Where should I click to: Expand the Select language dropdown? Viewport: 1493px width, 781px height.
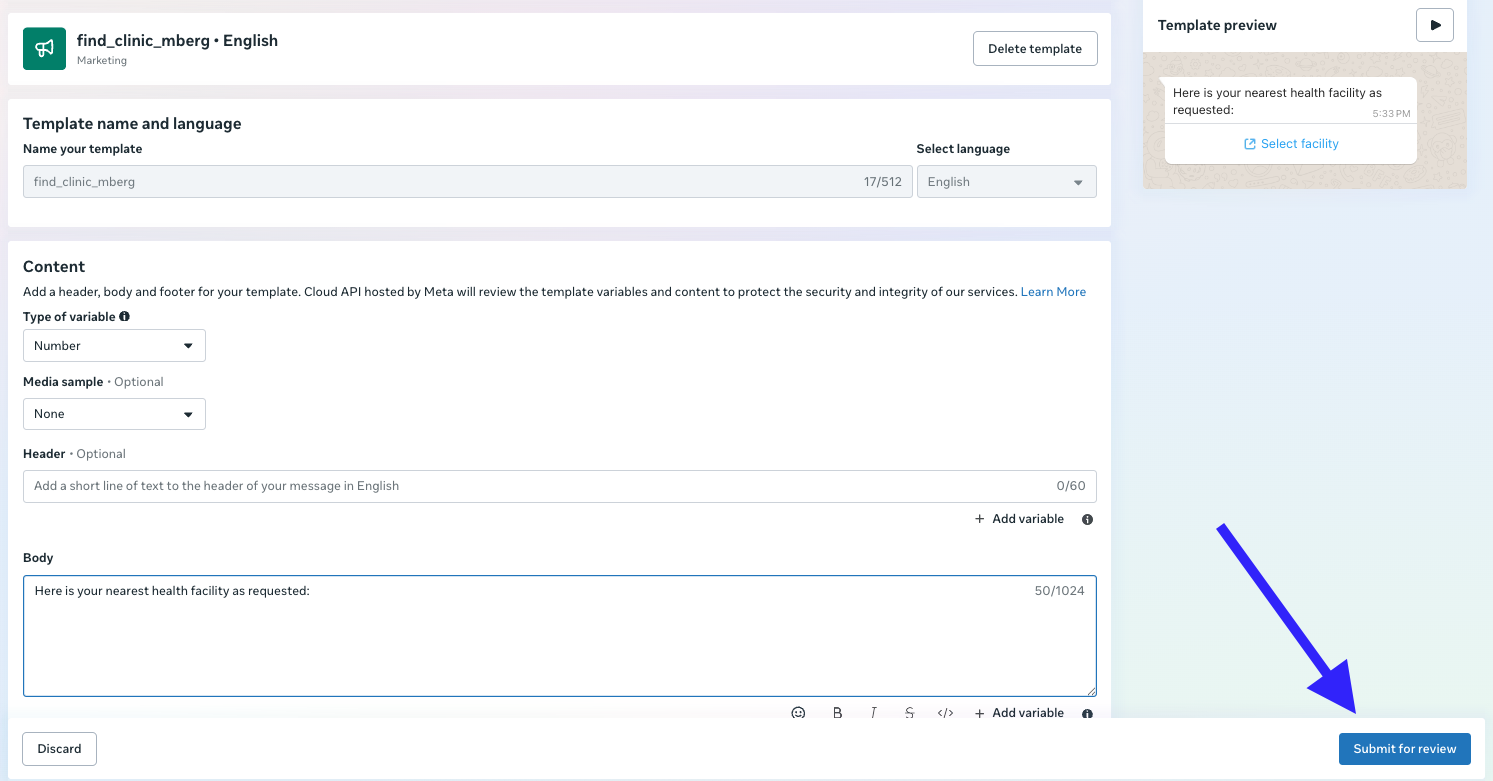[x=1006, y=182]
